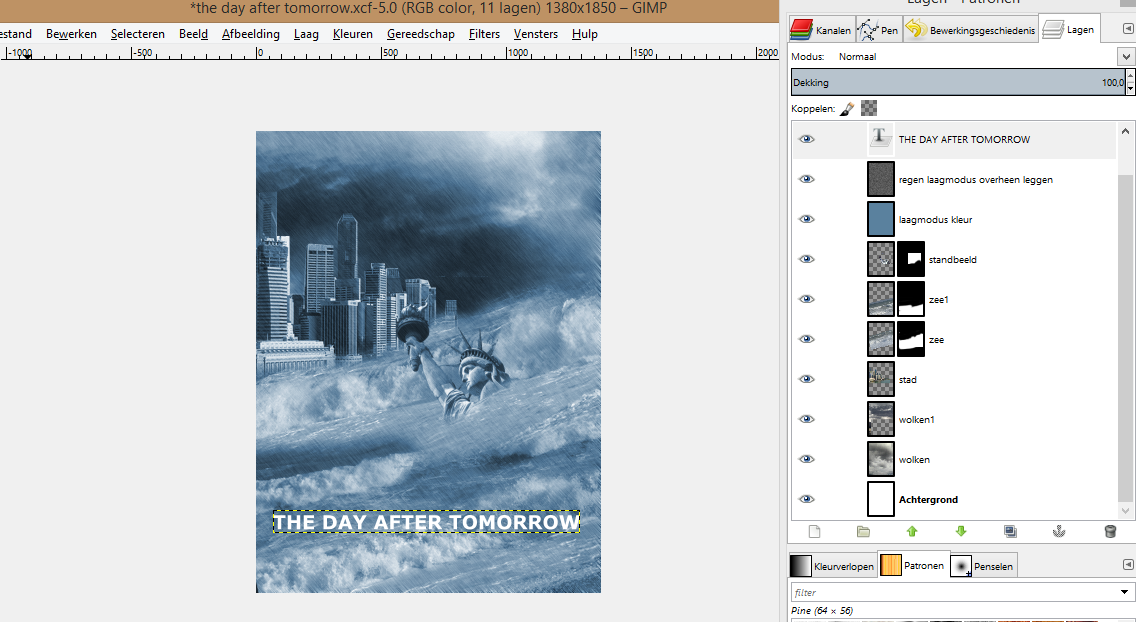Hide the 'standbeeld' layer visibility eye
The height and width of the screenshot is (622, 1136).
coord(806,259)
